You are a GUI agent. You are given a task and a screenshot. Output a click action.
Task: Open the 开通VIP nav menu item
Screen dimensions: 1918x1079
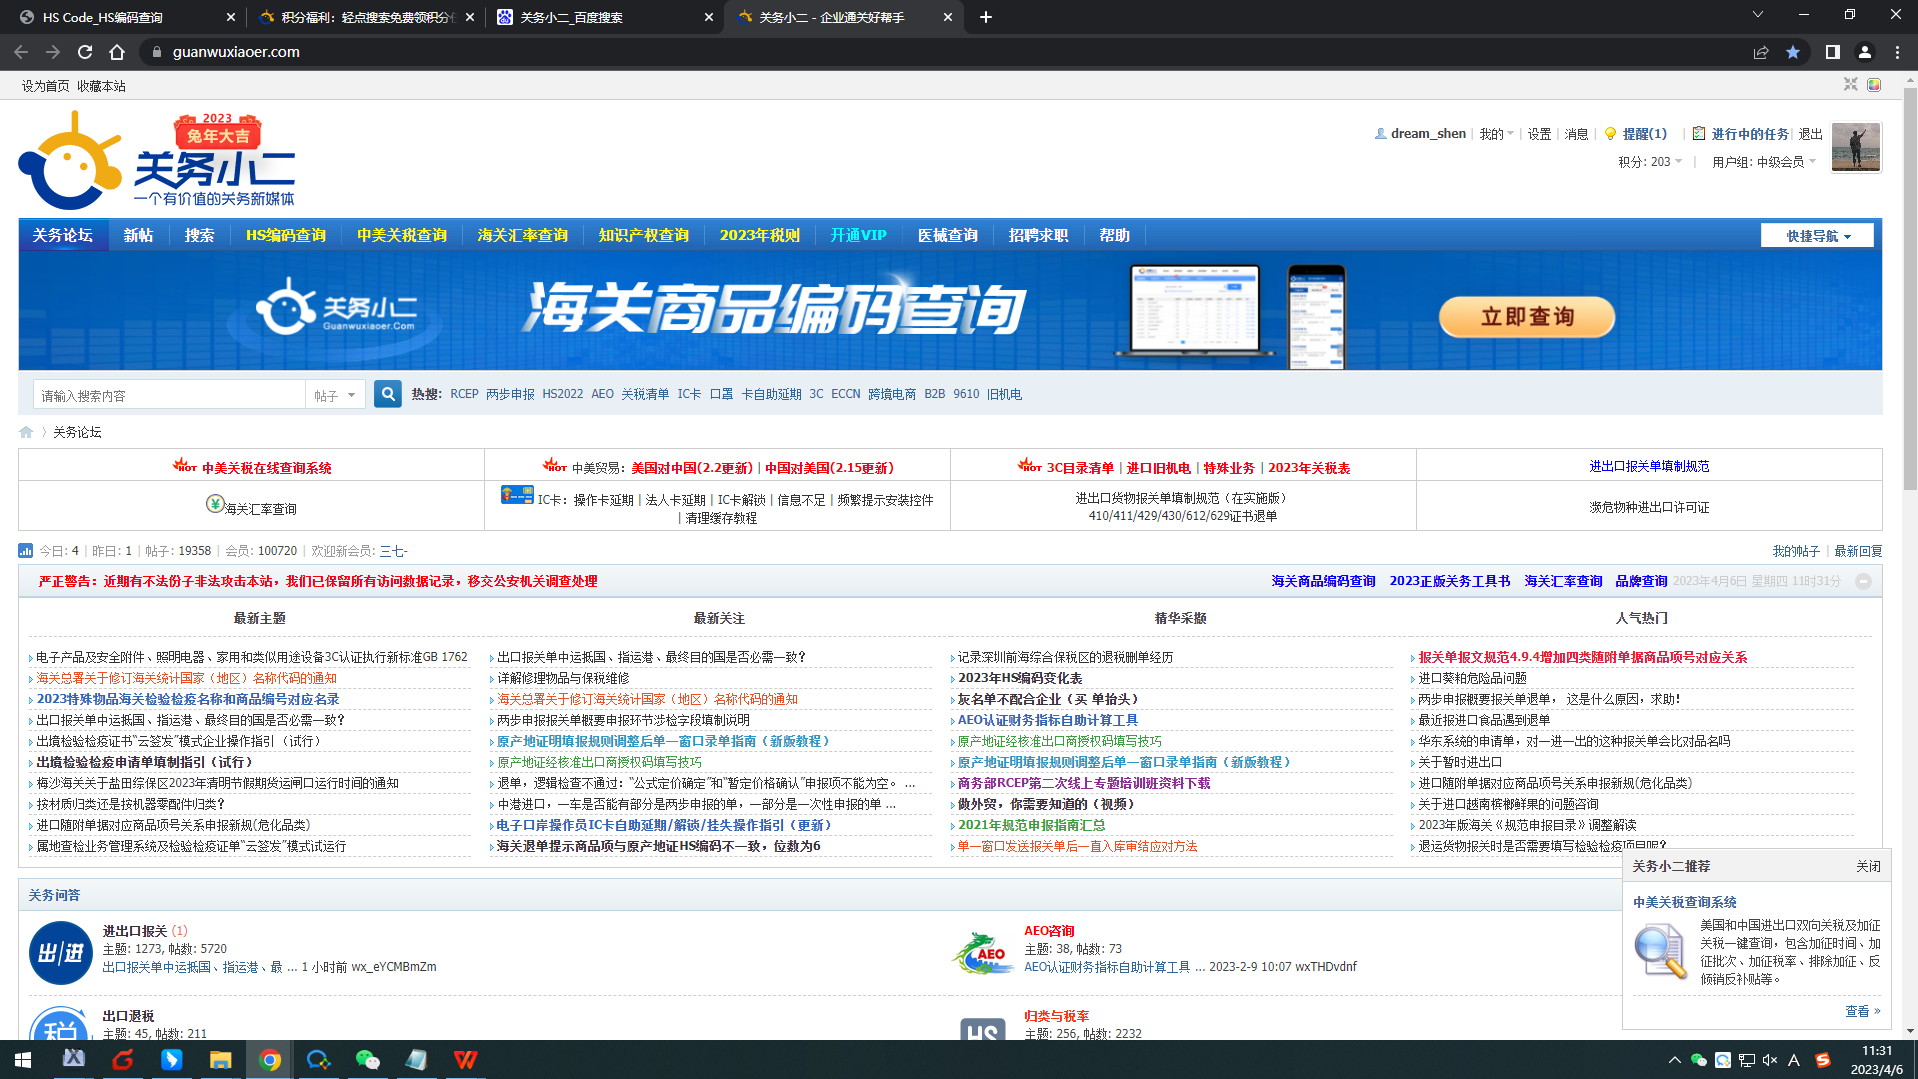coord(858,235)
